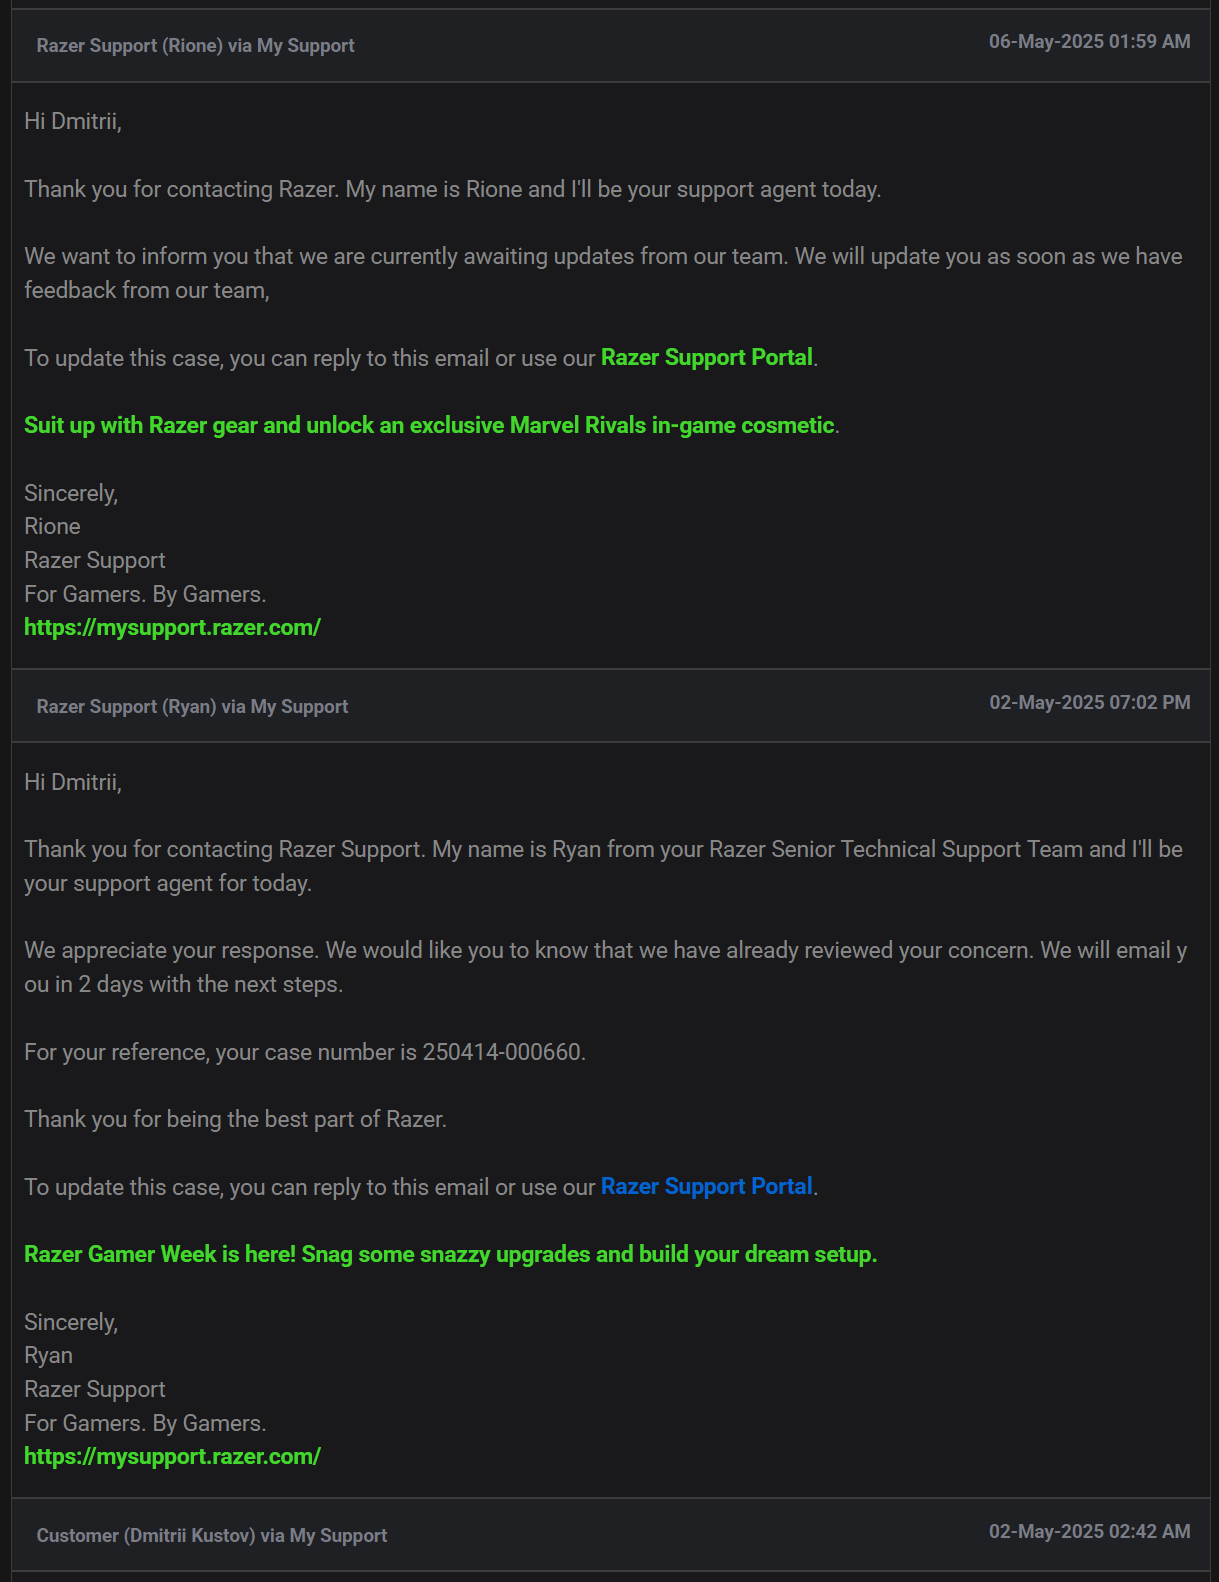
Task: Click the 'already reviewed your concern' paragraph
Action: coord(605,967)
